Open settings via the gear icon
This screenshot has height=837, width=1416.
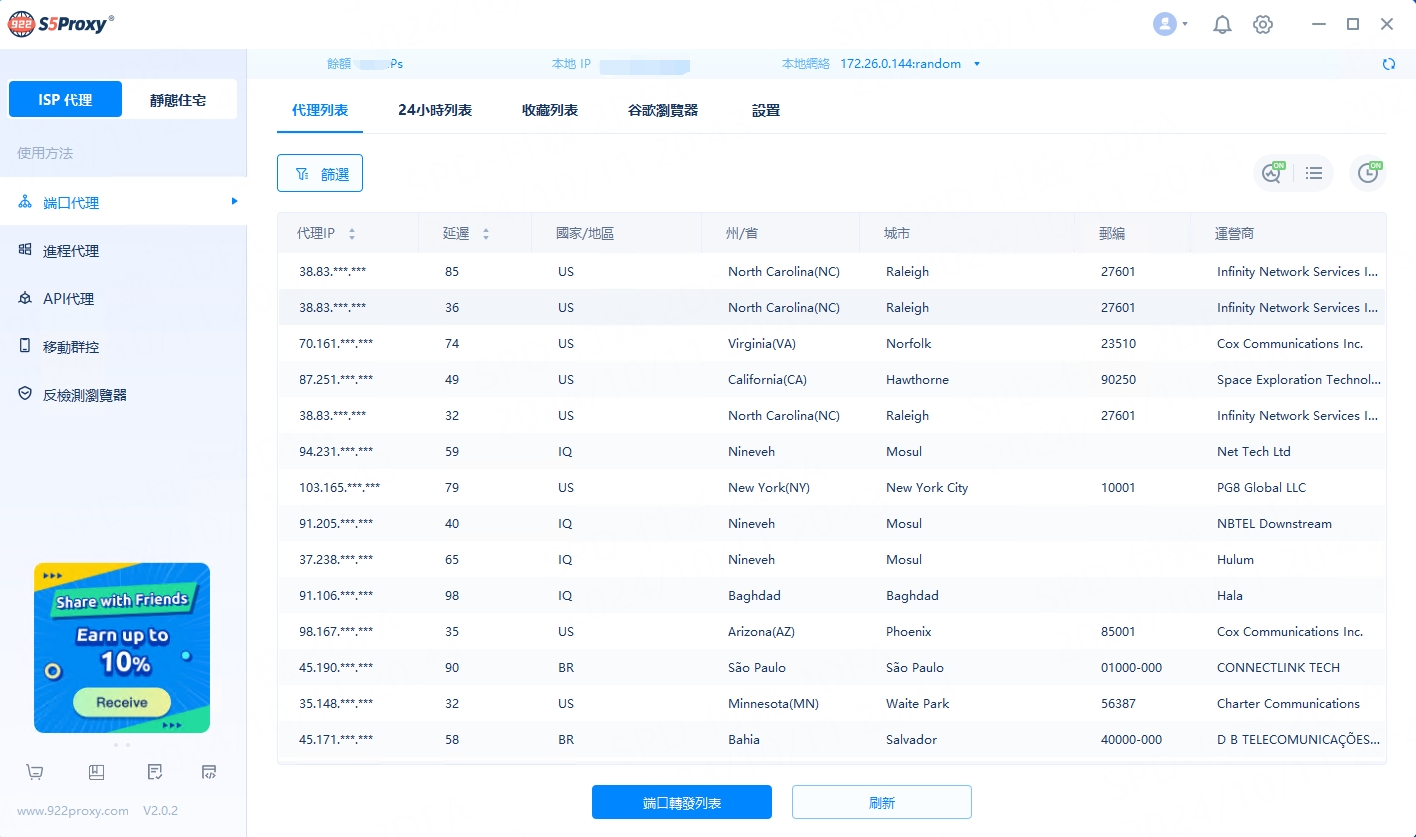pyautogui.click(x=1263, y=25)
